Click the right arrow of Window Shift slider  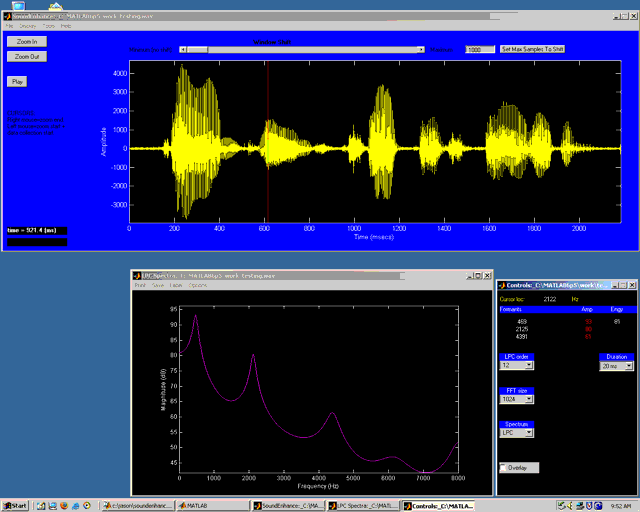click(422, 49)
